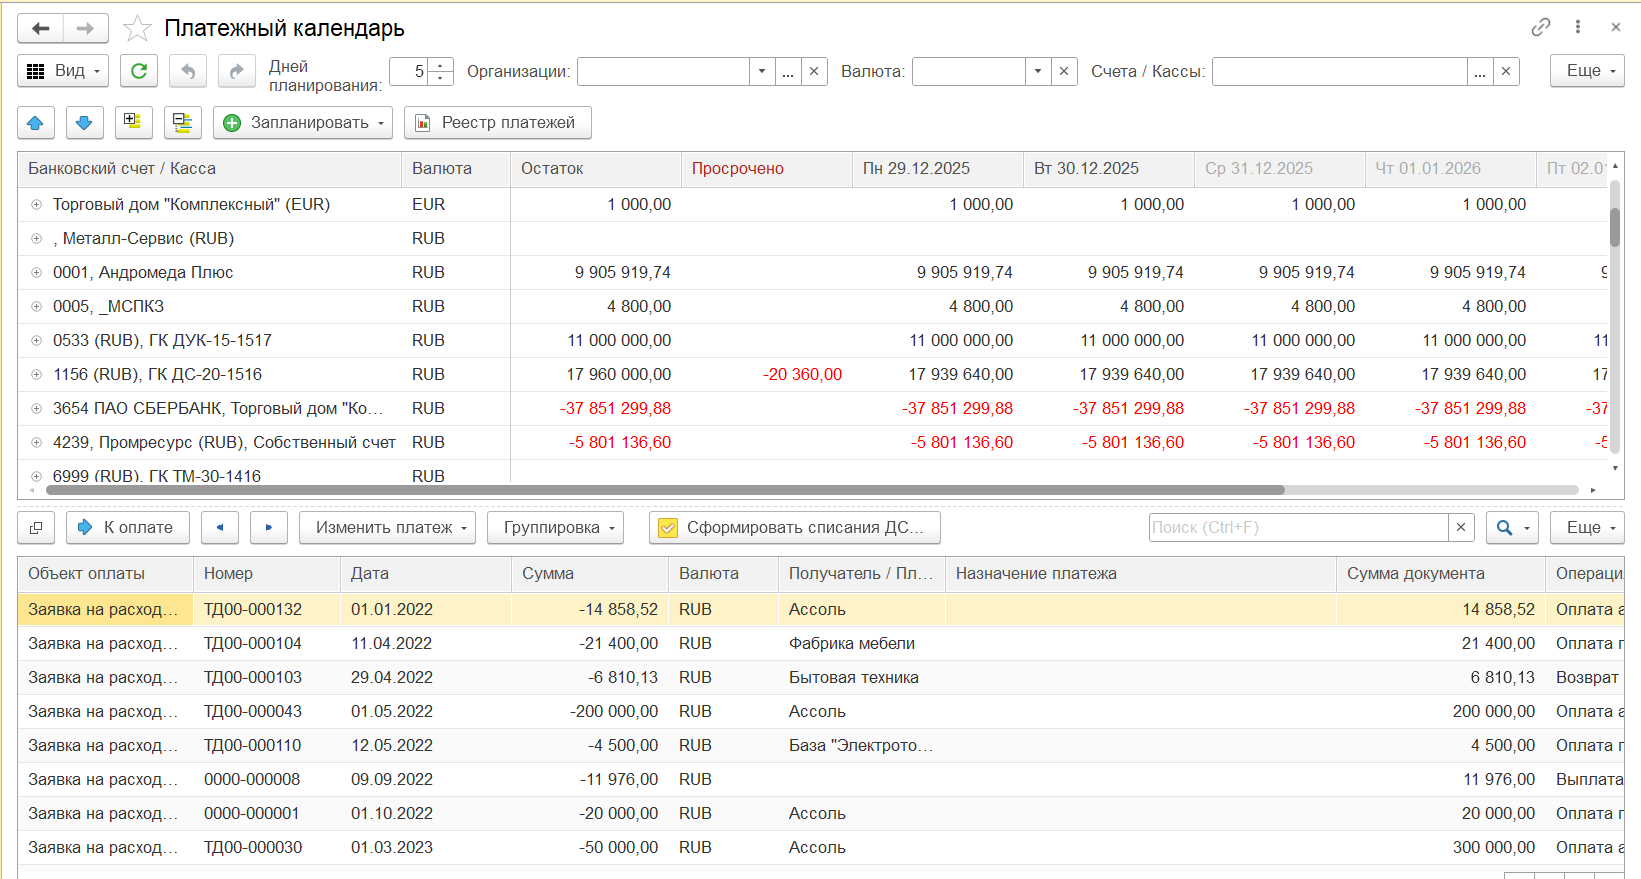The height and width of the screenshot is (879, 1641).
Task: Increase planning days with stepper up arrow
Action: [x=441, y=65]
